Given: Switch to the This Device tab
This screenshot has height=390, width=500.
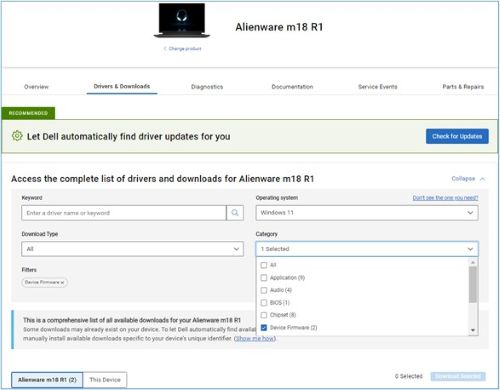Looking at the screenshot, I should (x=105, y=380).
